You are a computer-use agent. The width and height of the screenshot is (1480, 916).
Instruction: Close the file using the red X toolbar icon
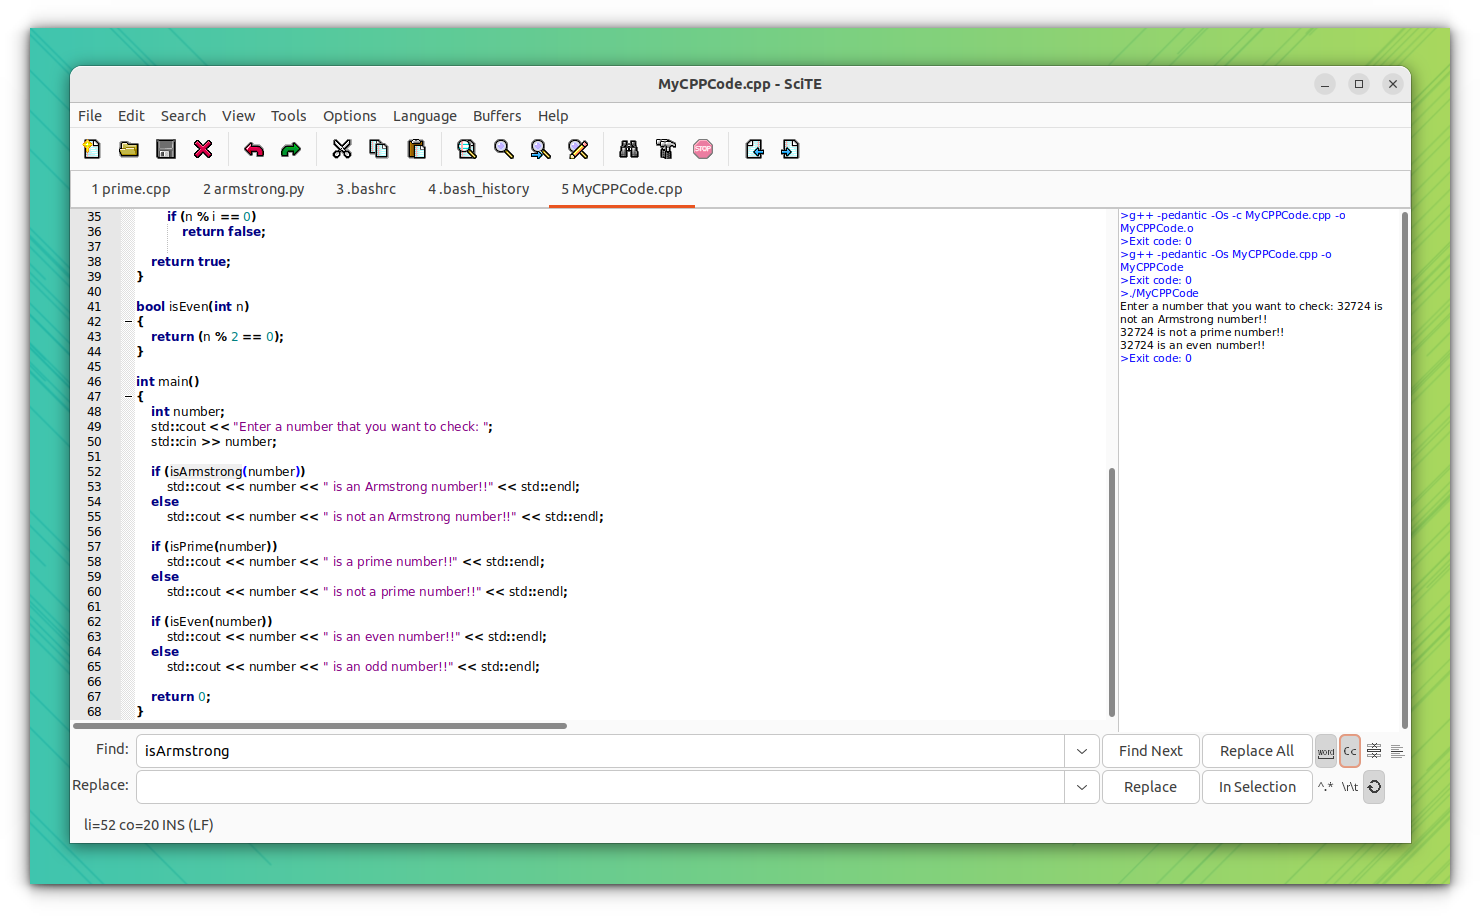(x=203, y=148)
